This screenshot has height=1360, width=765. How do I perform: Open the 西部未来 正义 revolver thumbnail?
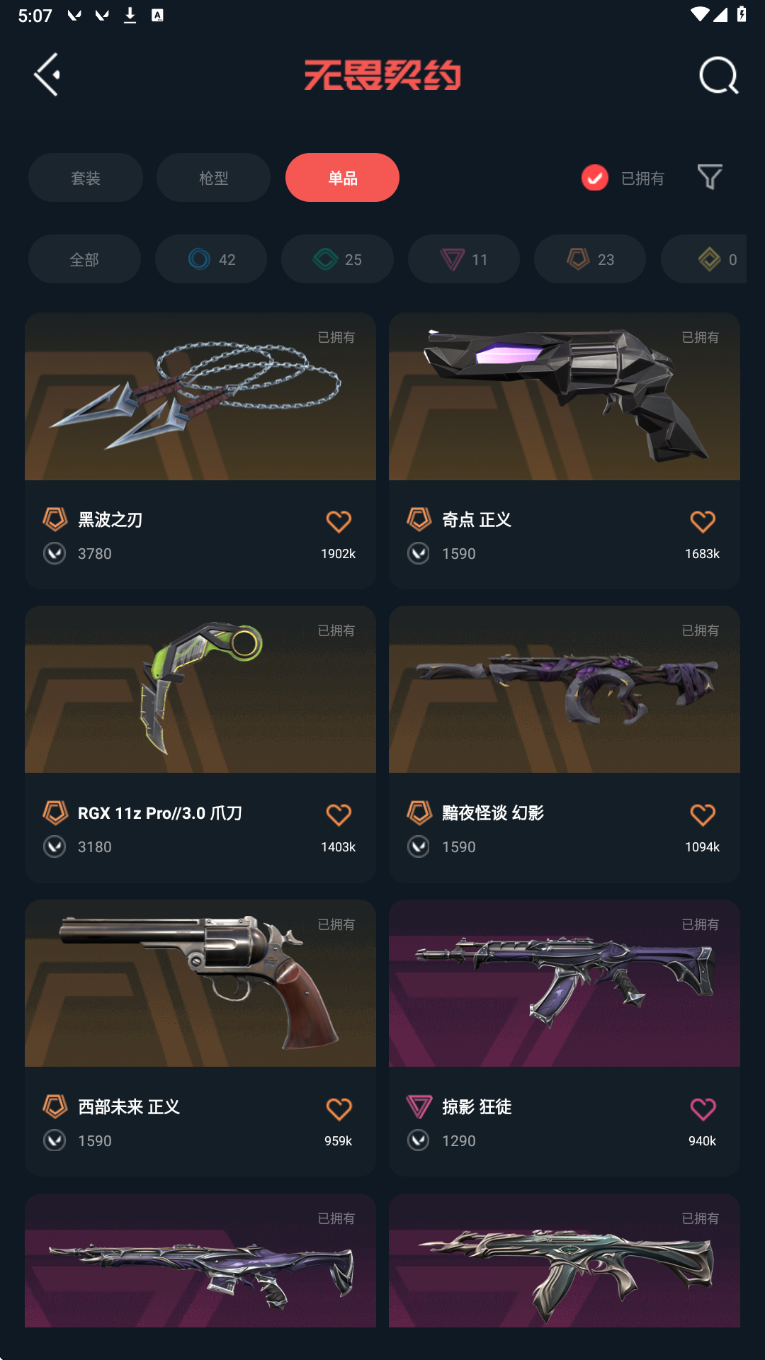(200, 983)
